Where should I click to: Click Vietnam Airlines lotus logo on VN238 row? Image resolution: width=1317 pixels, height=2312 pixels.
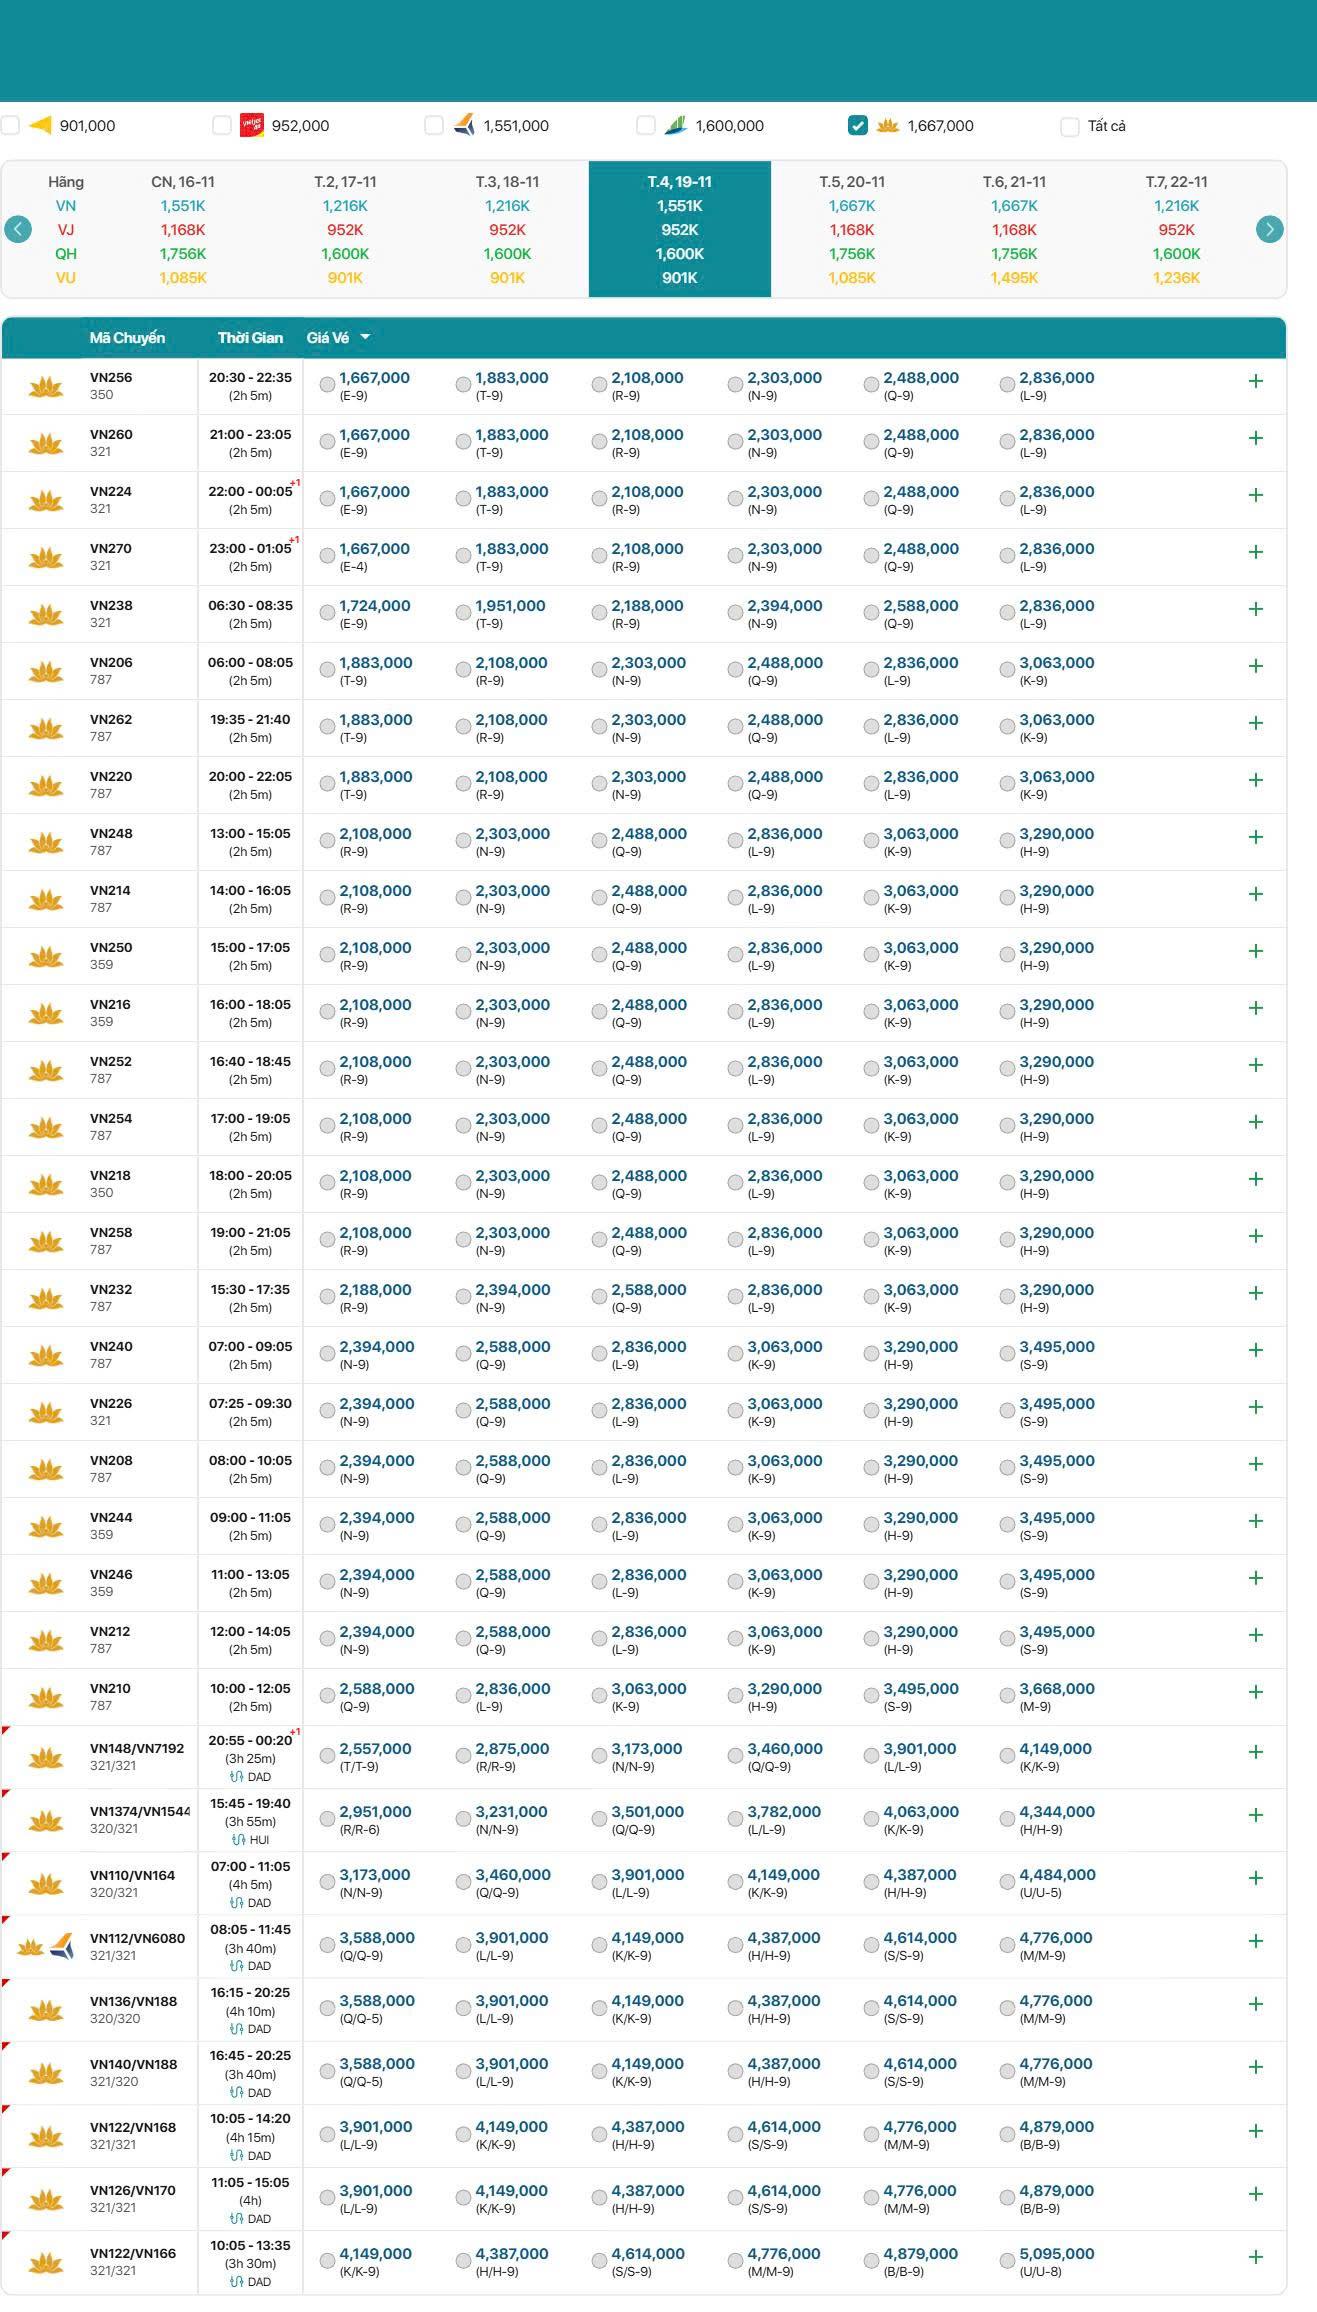(46, 614)
